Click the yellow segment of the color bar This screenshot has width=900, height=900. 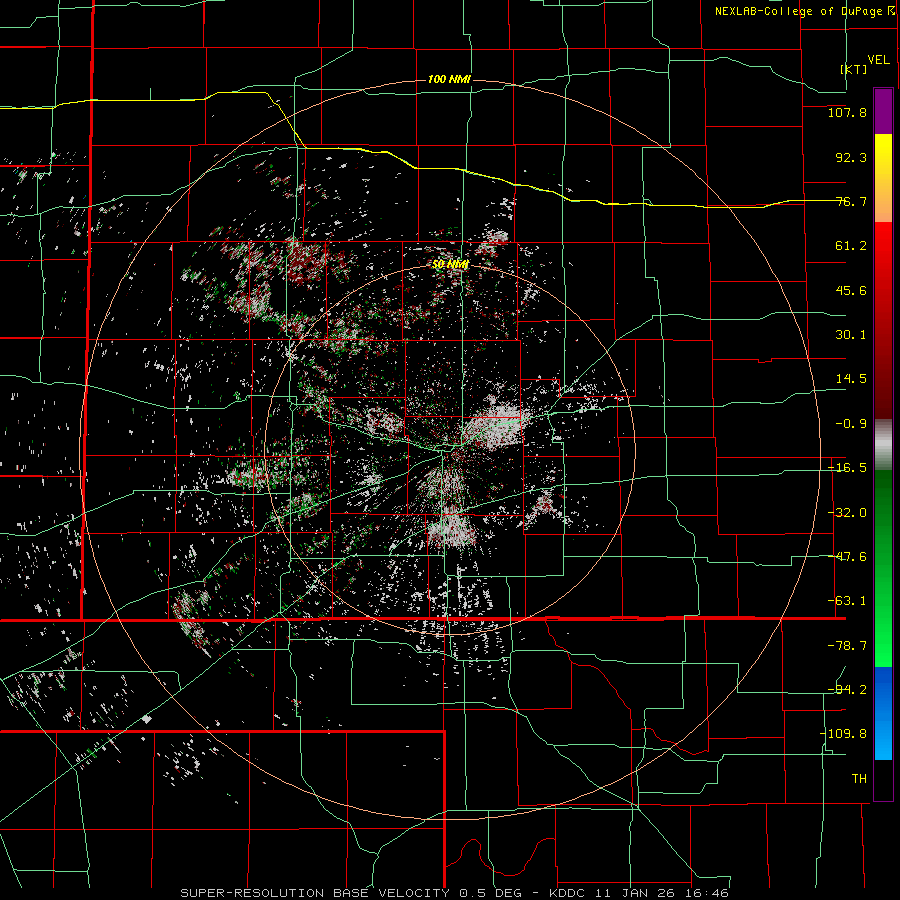pos(883,178)
